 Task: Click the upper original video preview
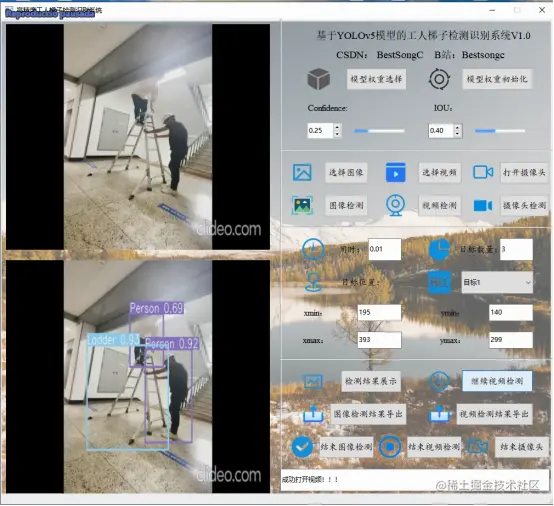(138, 137)
